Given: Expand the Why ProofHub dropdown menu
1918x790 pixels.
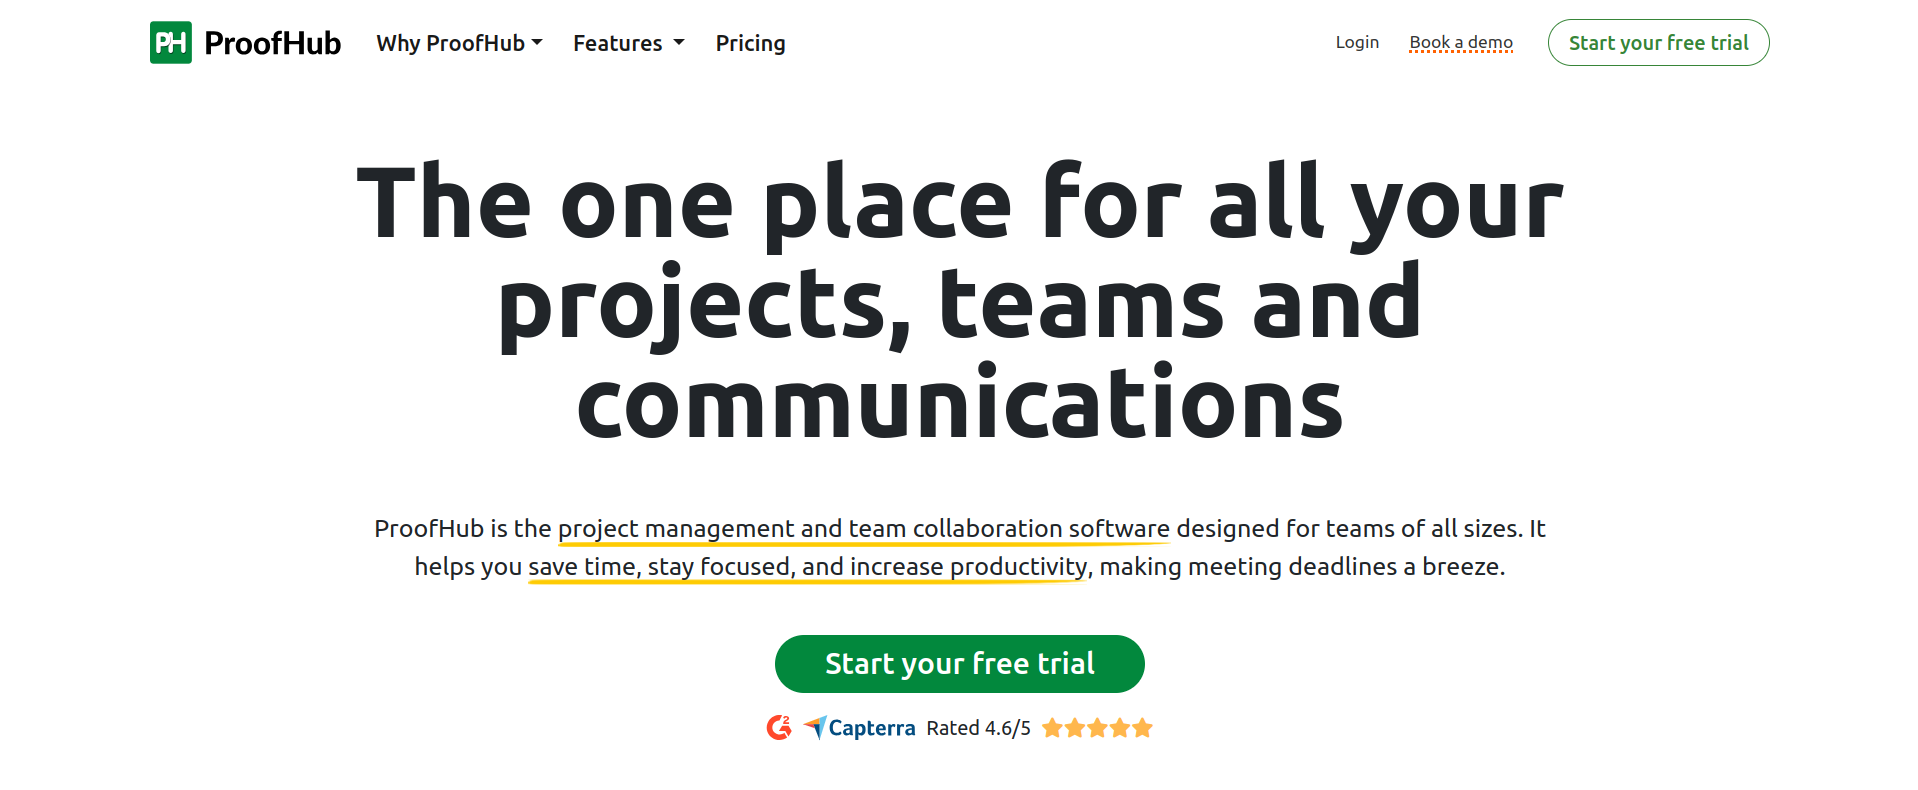Looking at the screenshot, I should (x=459, y=43).
